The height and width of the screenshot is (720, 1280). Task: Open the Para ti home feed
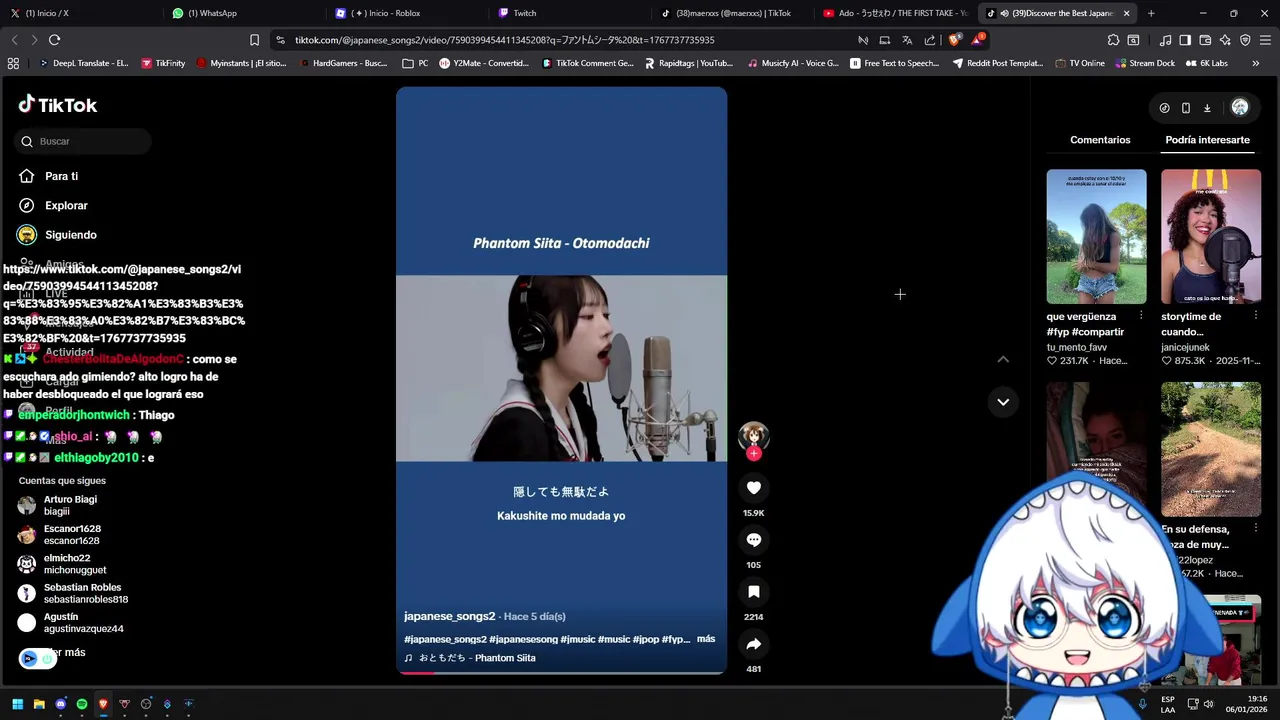point(48,176)
